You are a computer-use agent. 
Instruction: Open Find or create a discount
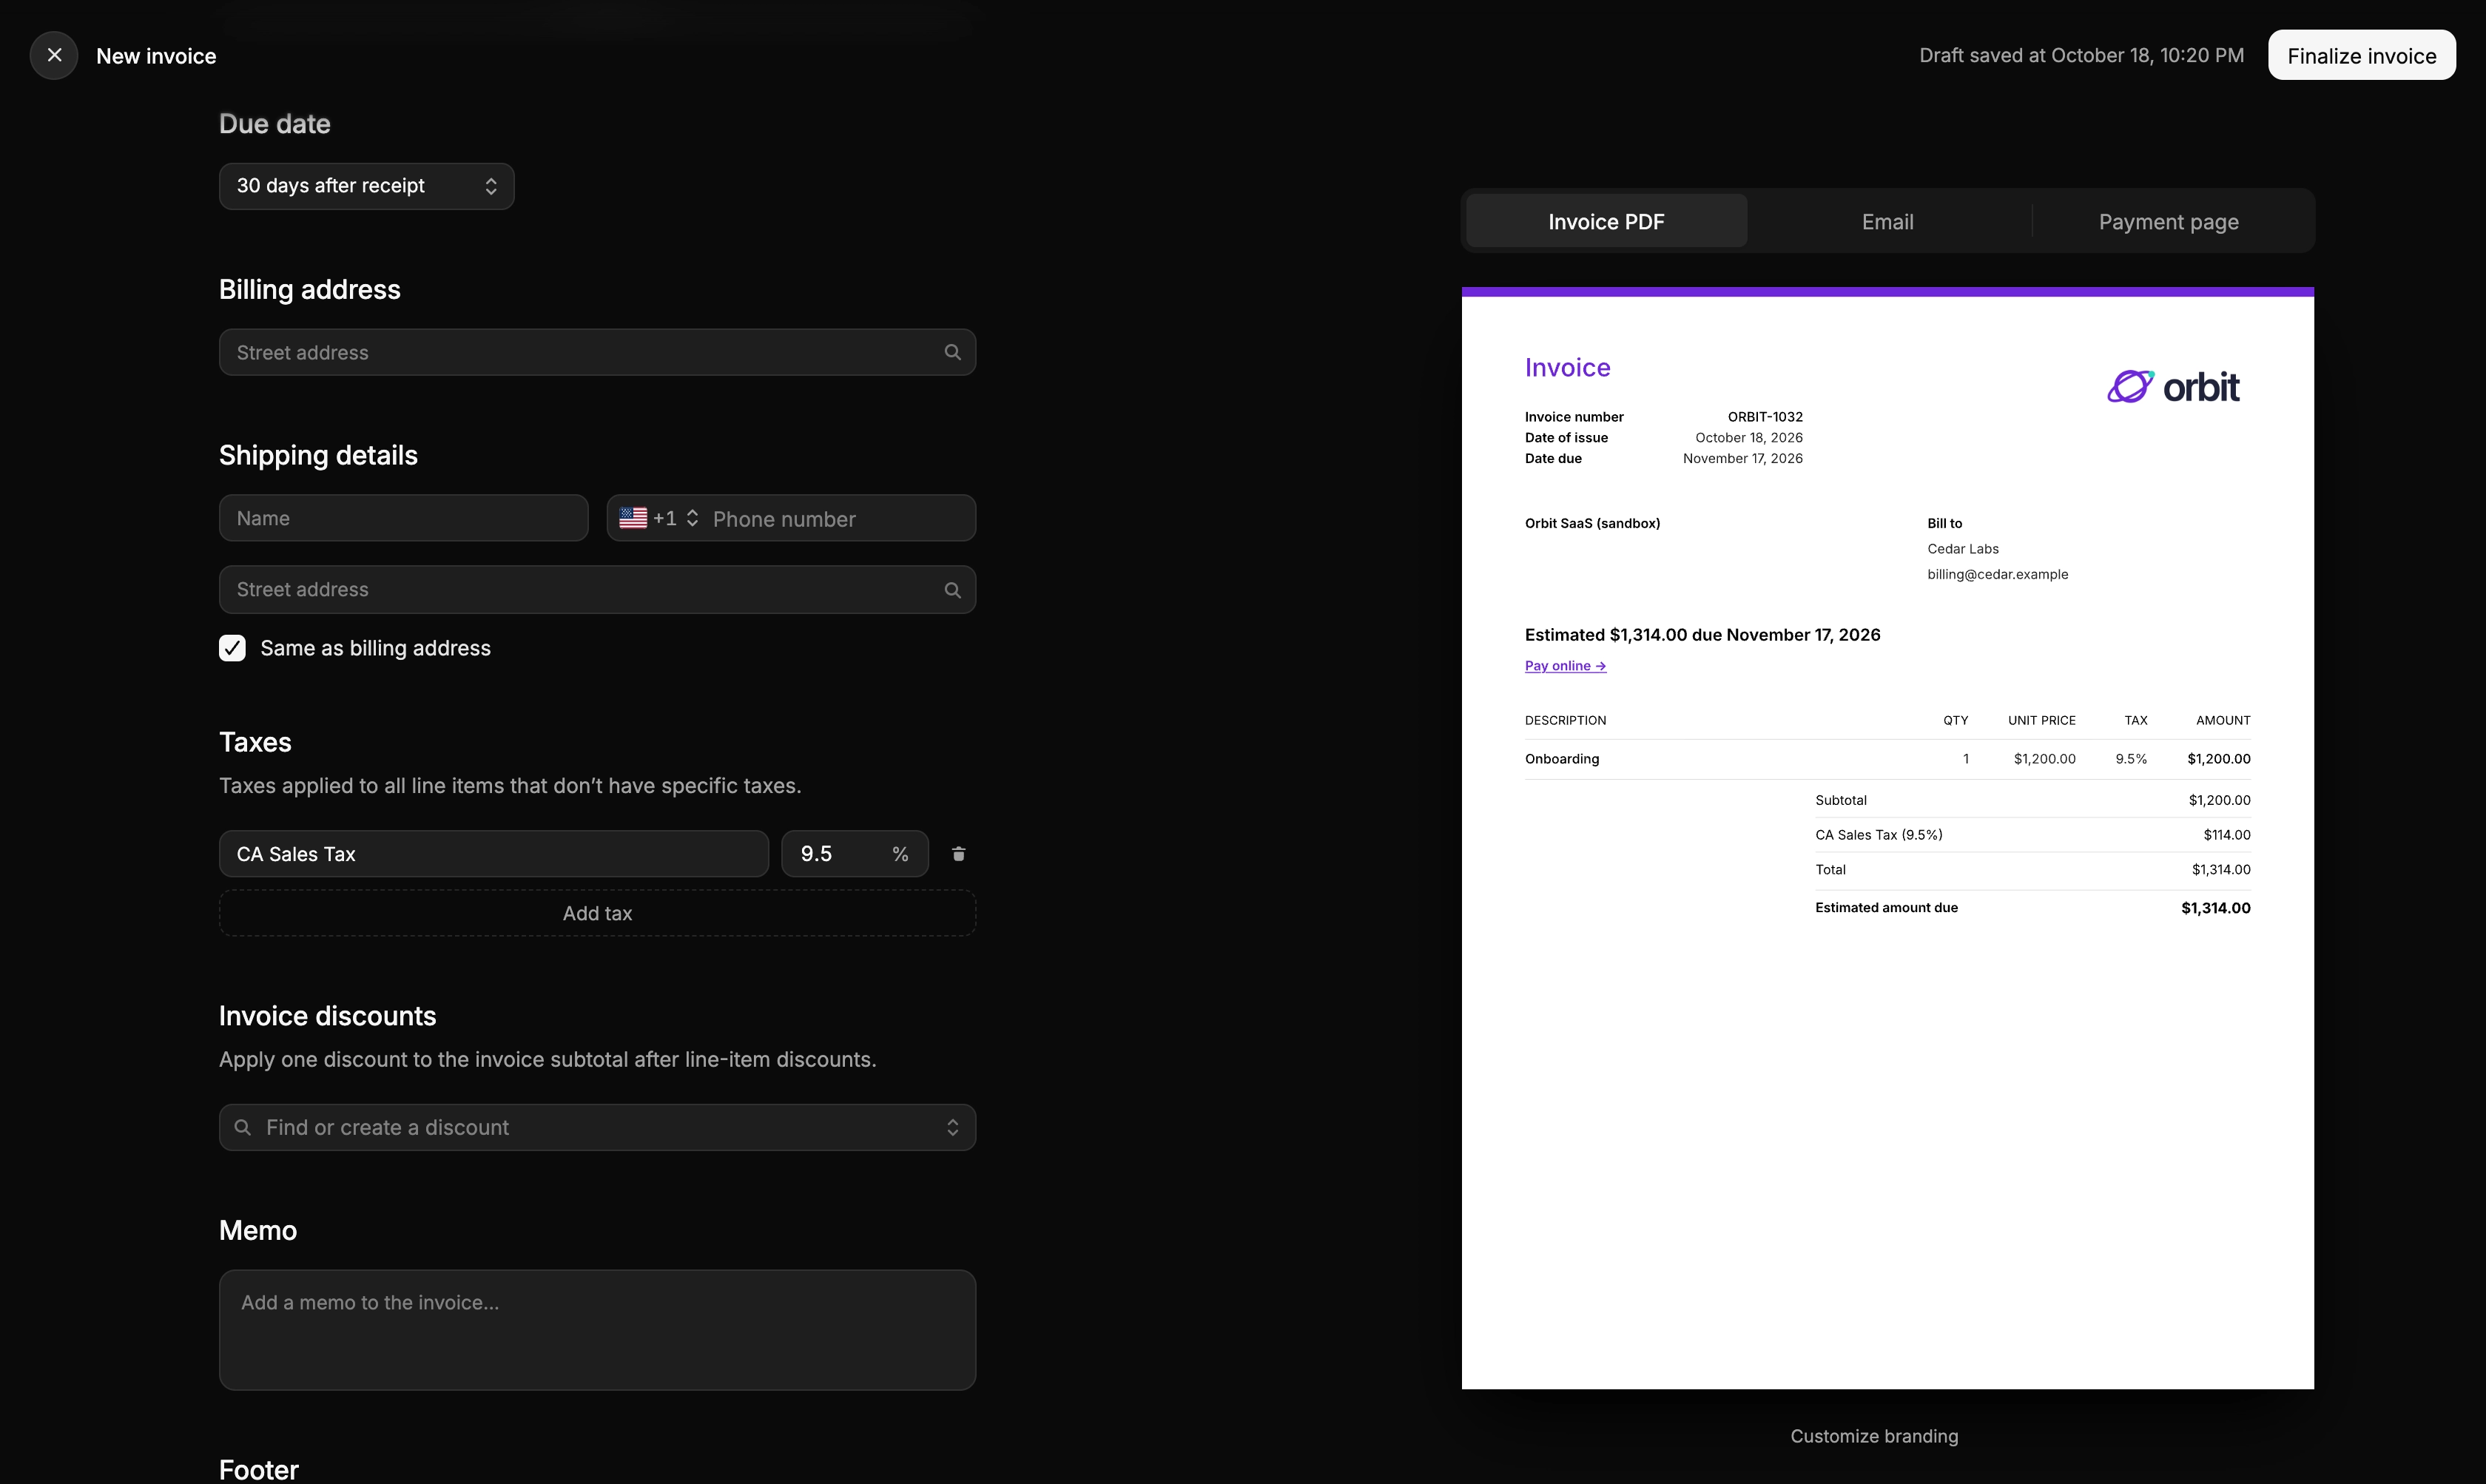597,1127
